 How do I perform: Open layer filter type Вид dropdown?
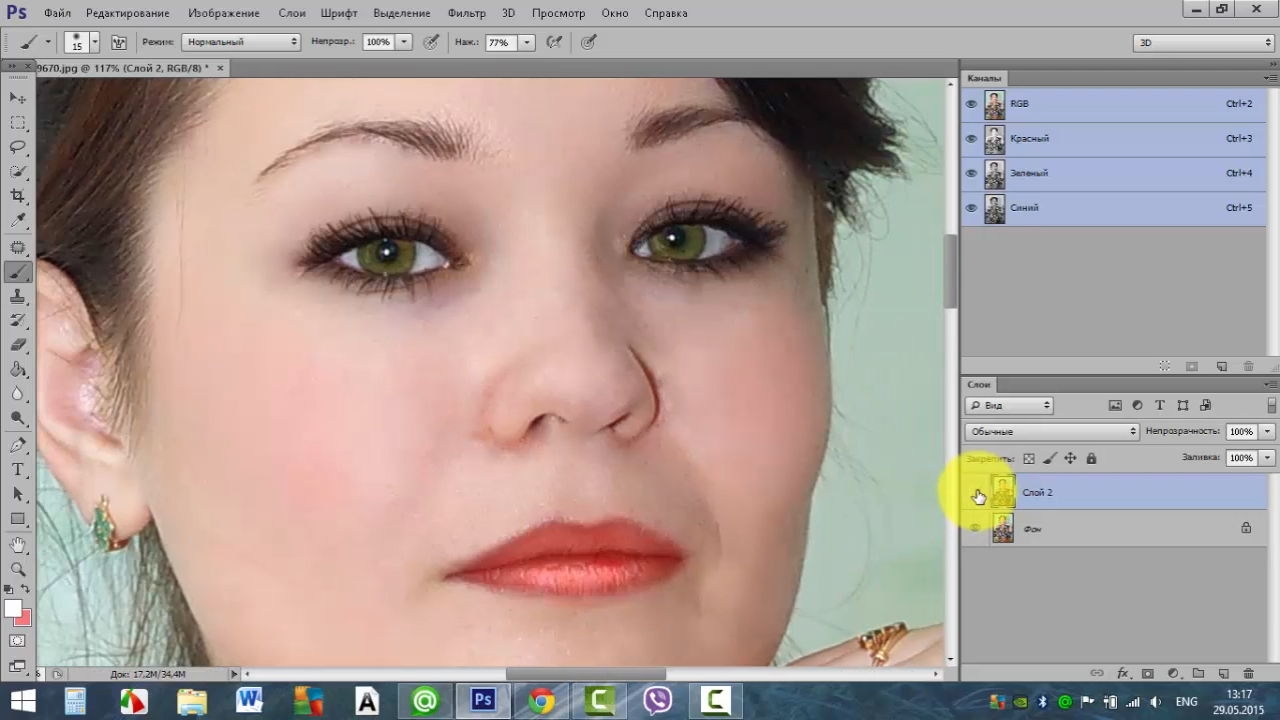click(1009, 405)
